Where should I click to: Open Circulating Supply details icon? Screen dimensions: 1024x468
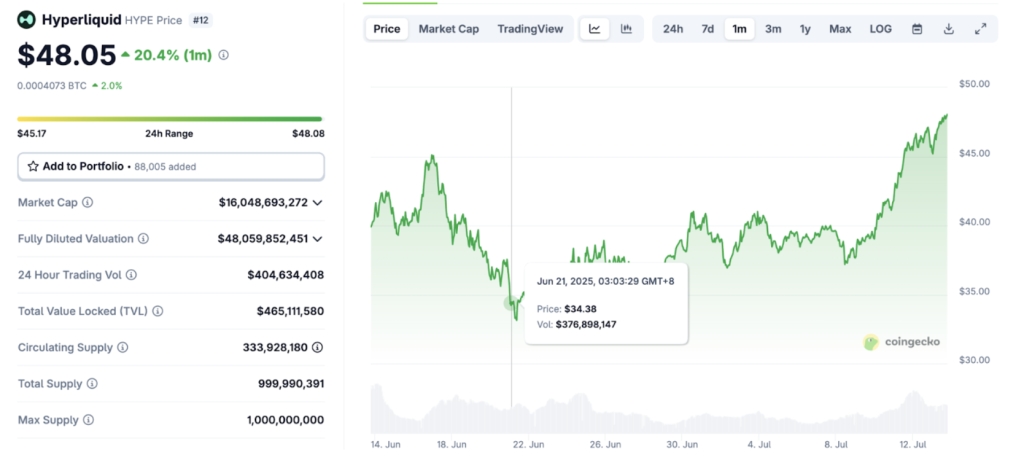(318, 348)
